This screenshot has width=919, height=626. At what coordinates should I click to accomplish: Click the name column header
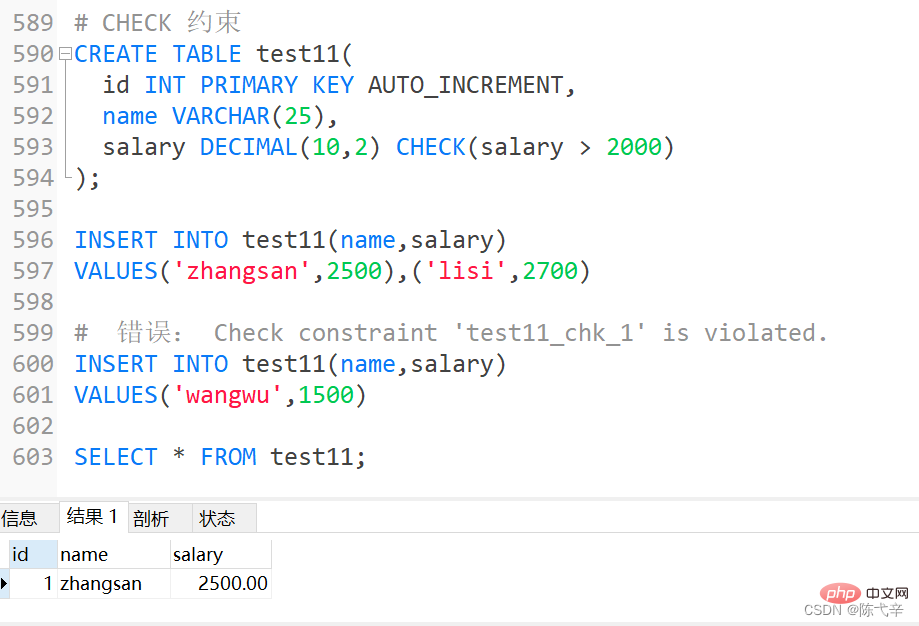[x=84, y=554]
